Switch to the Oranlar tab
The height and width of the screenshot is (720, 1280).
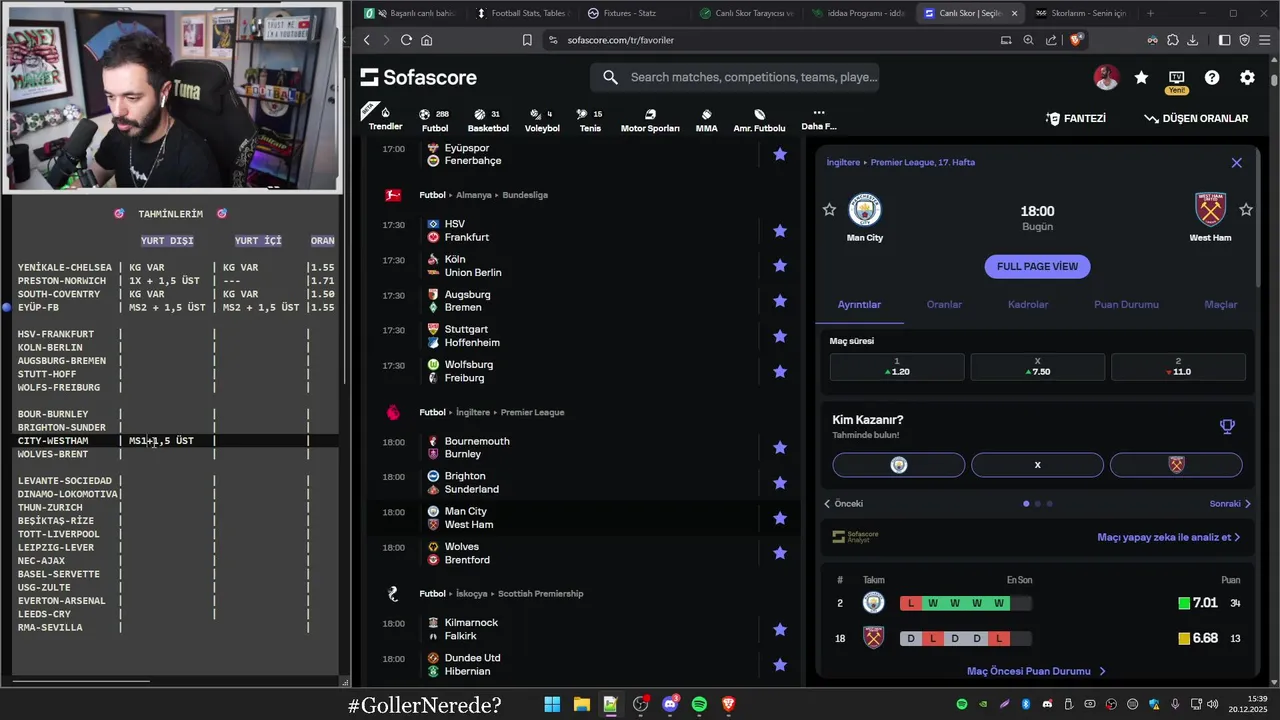coord(944,305)
